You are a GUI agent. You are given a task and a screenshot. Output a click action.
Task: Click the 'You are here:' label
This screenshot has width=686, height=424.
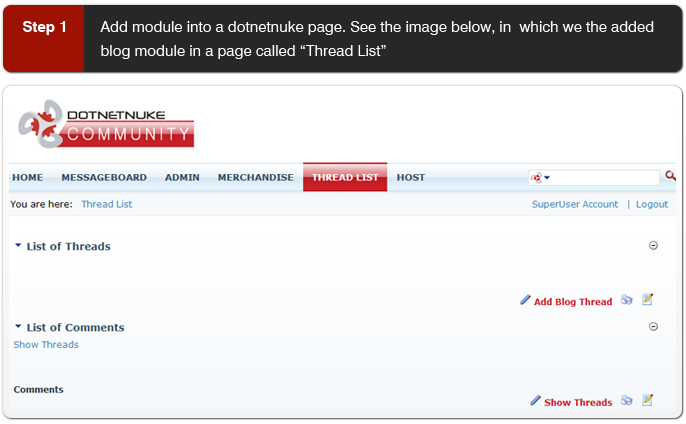tap(42, 204)
